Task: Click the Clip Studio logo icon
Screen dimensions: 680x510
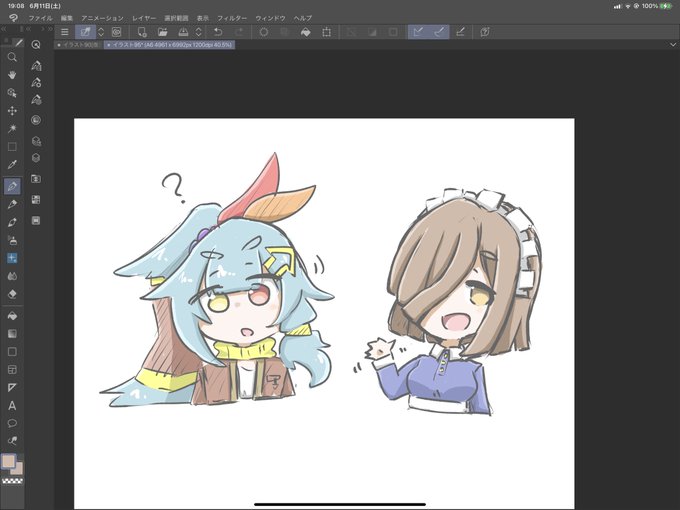Action: pos(13,18)
